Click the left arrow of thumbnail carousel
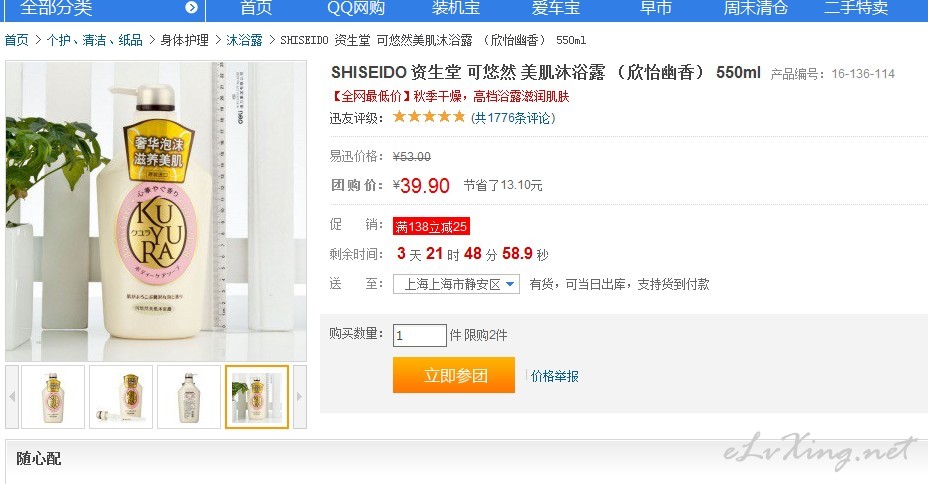The image size is (928, 484). (12, 396)
